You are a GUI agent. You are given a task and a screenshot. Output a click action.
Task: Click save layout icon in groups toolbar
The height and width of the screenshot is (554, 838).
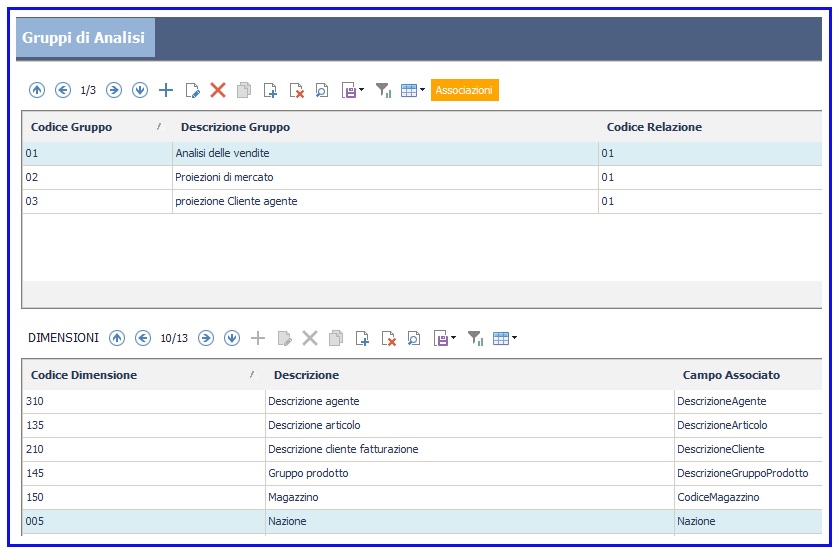coord(349,90)
